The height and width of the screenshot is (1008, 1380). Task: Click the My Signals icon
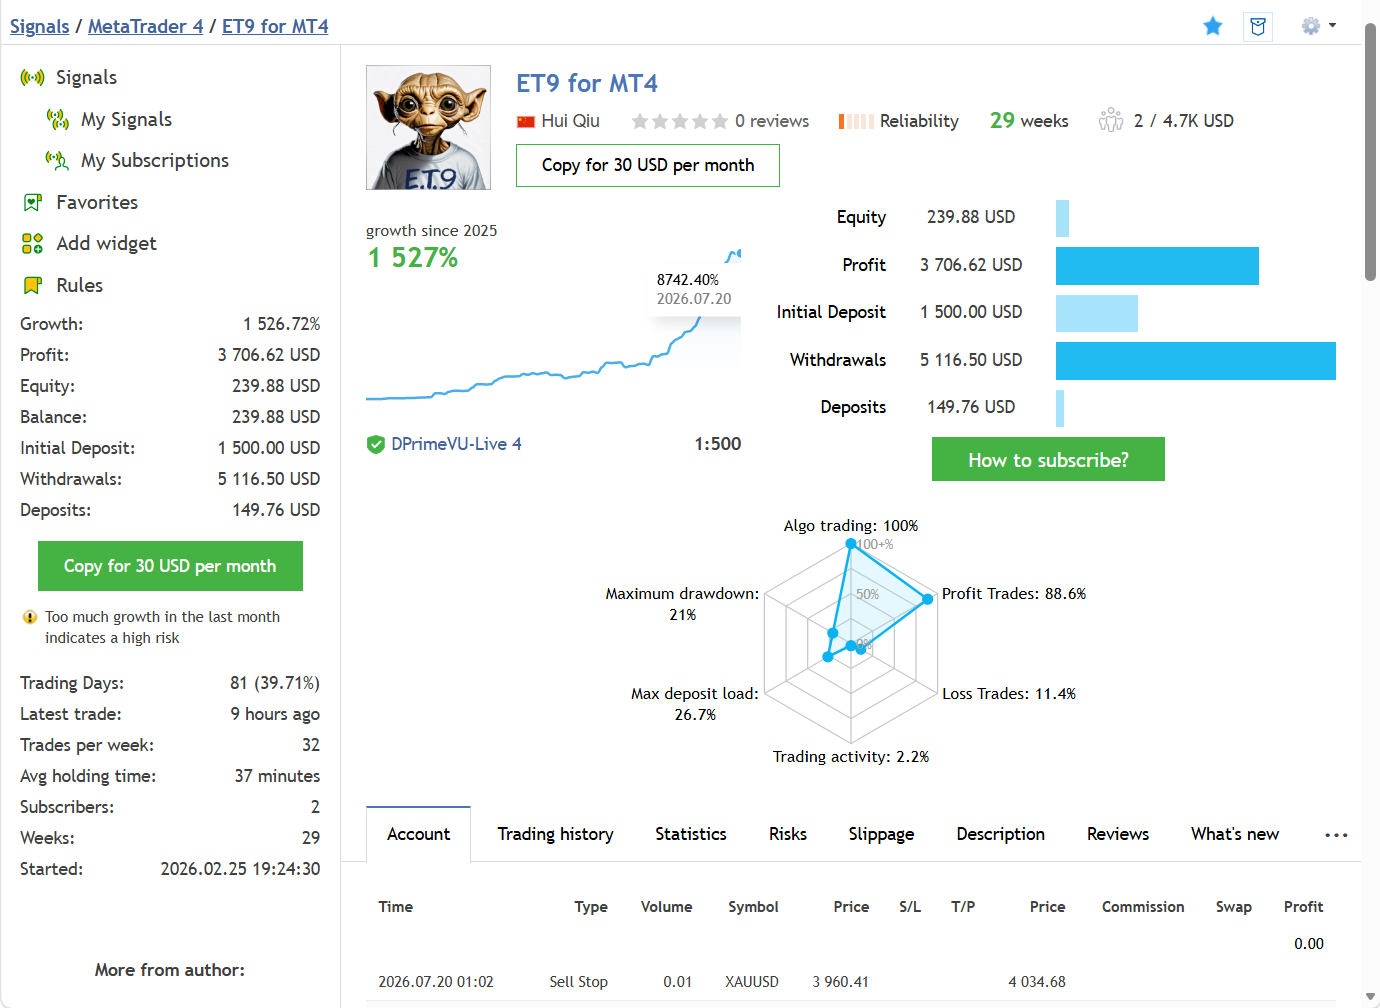point(58,119)
